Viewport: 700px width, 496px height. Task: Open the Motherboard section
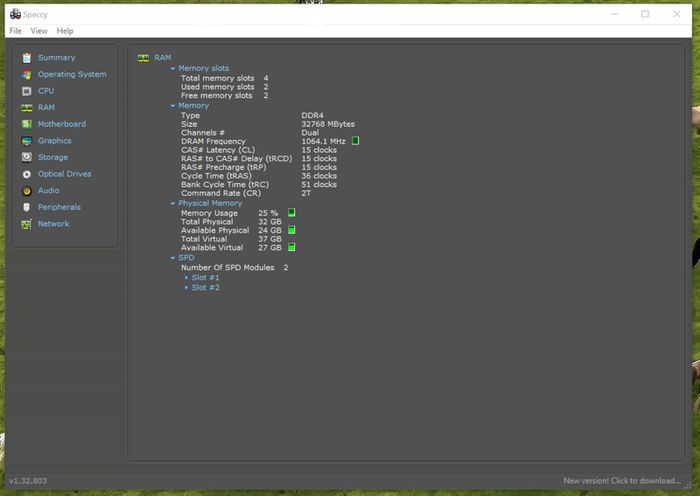[x=62, y=124]
